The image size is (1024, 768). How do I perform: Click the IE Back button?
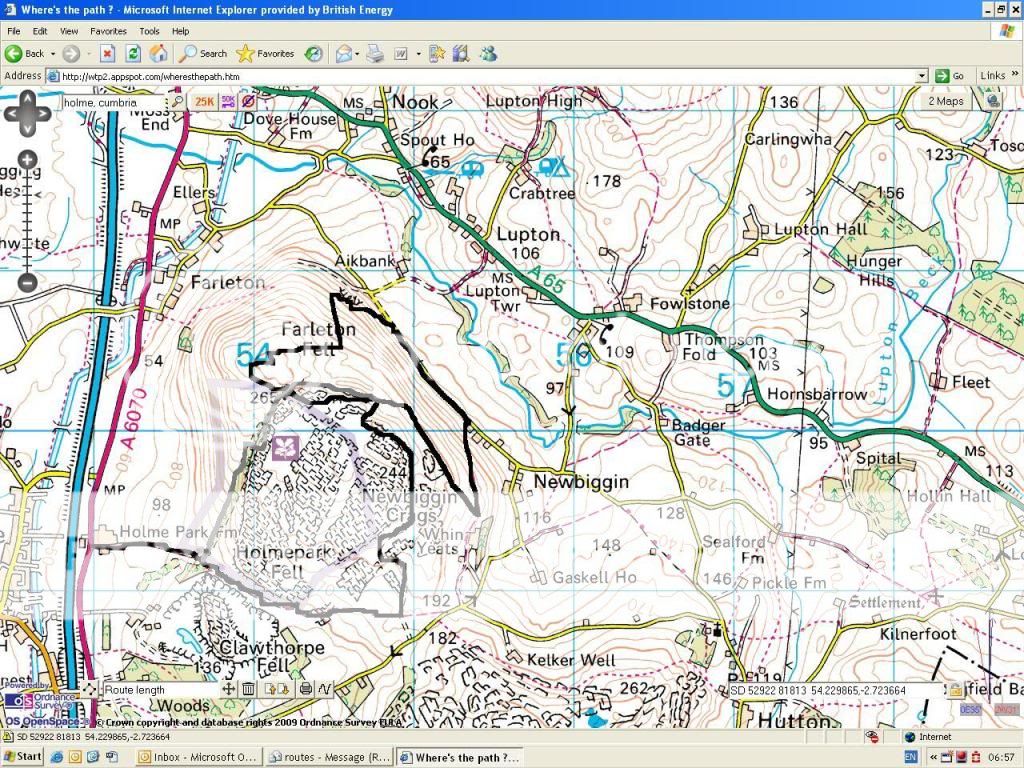(x=24, y=54)
